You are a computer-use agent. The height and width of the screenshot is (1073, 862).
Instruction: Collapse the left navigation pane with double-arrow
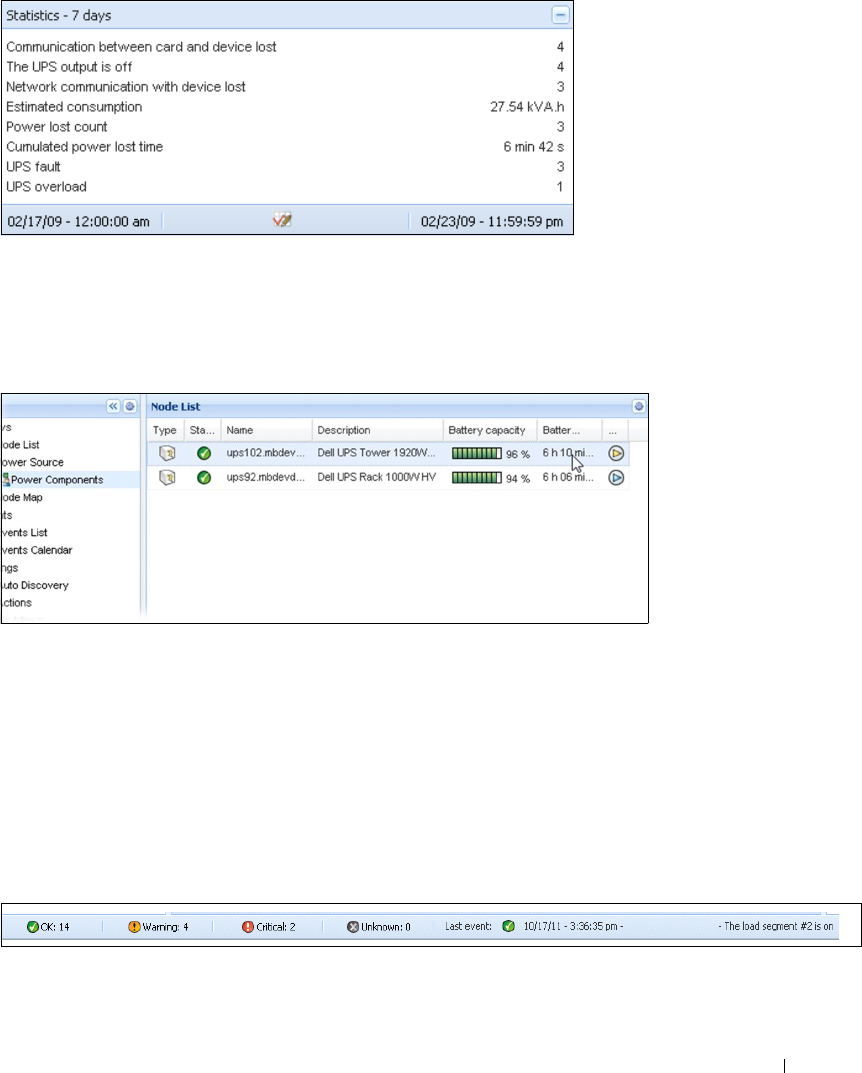(114, 406)
